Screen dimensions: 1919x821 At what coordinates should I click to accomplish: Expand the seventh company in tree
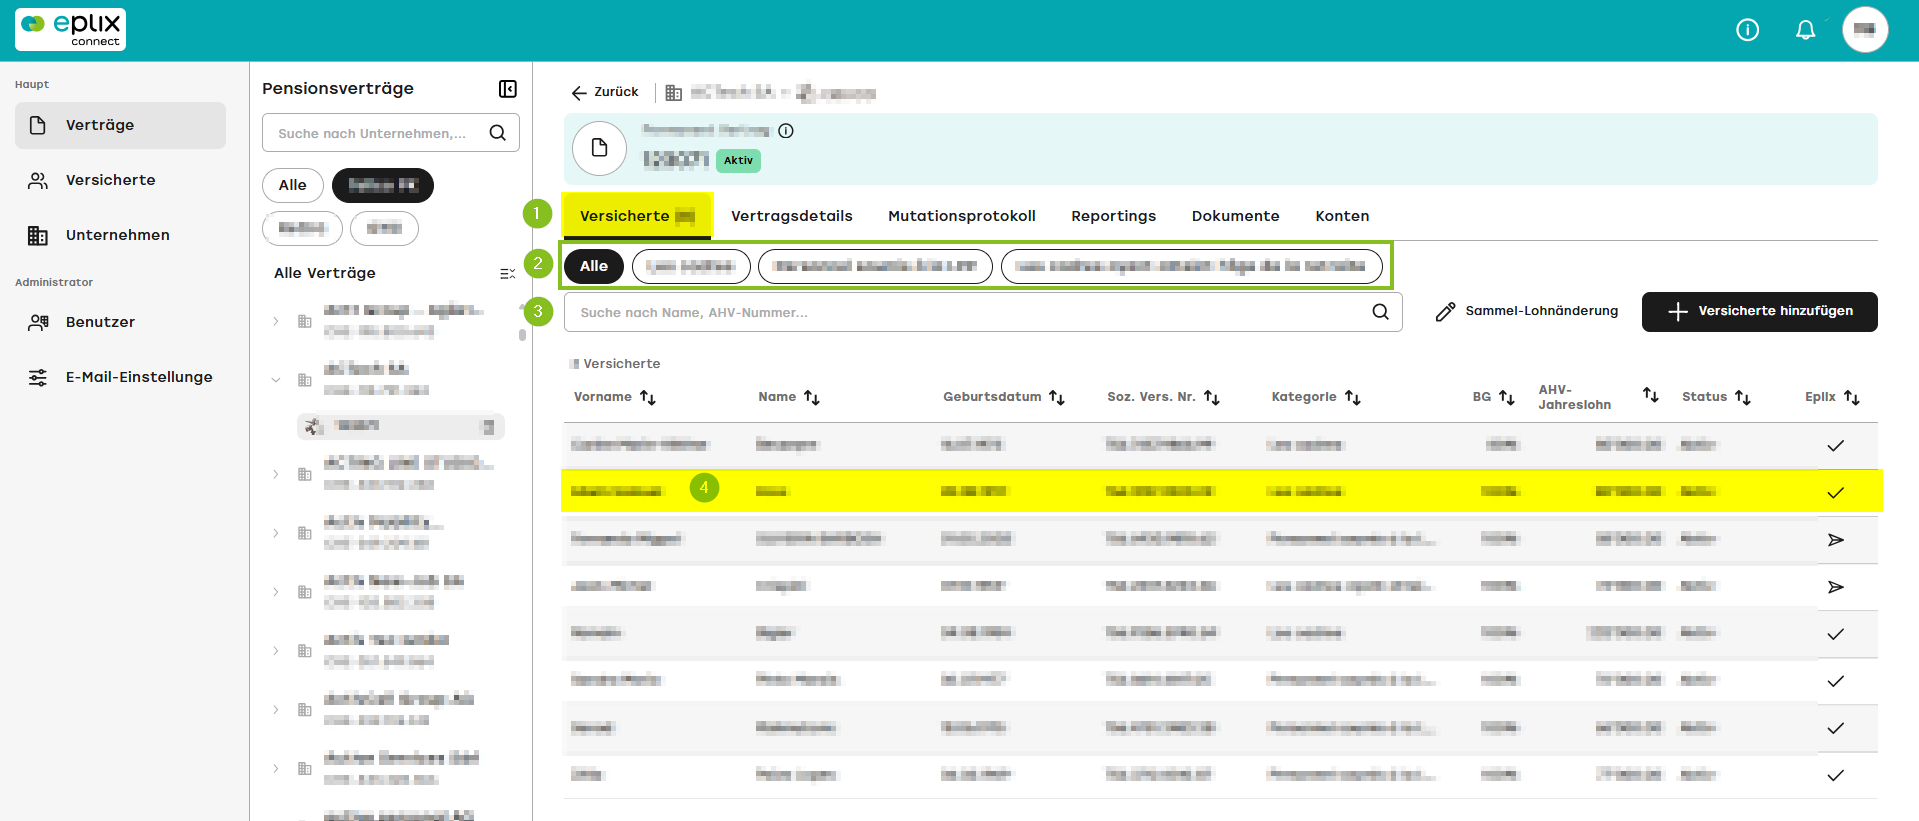(276, 710)
